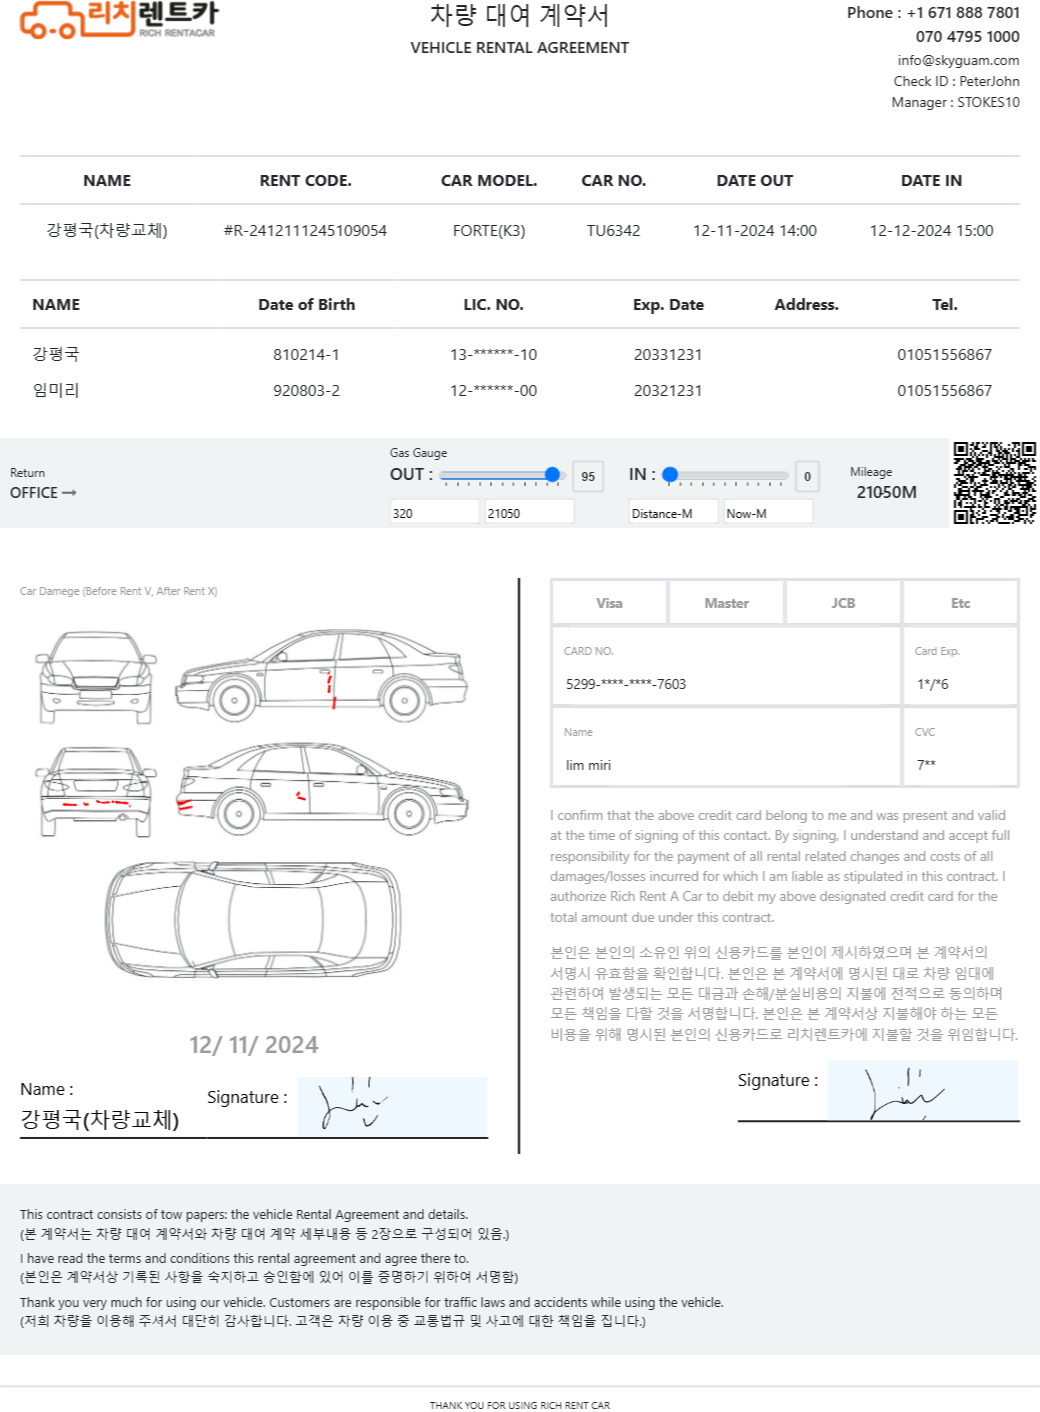Viewport: 1040px width, 1412px height.
Task: Select the Visa card type
Action: (x=609, y=603)
